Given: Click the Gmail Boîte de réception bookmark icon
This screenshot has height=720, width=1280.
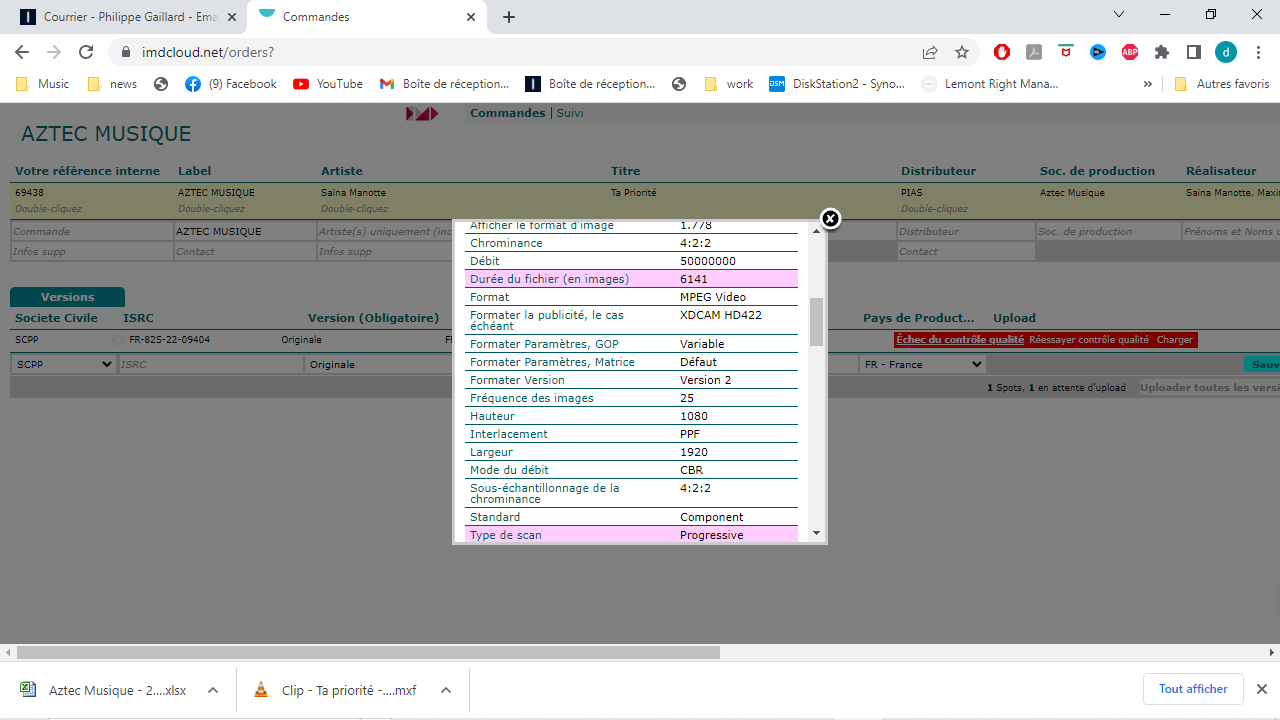Looking at the screenshot, I should click(387, 84).
